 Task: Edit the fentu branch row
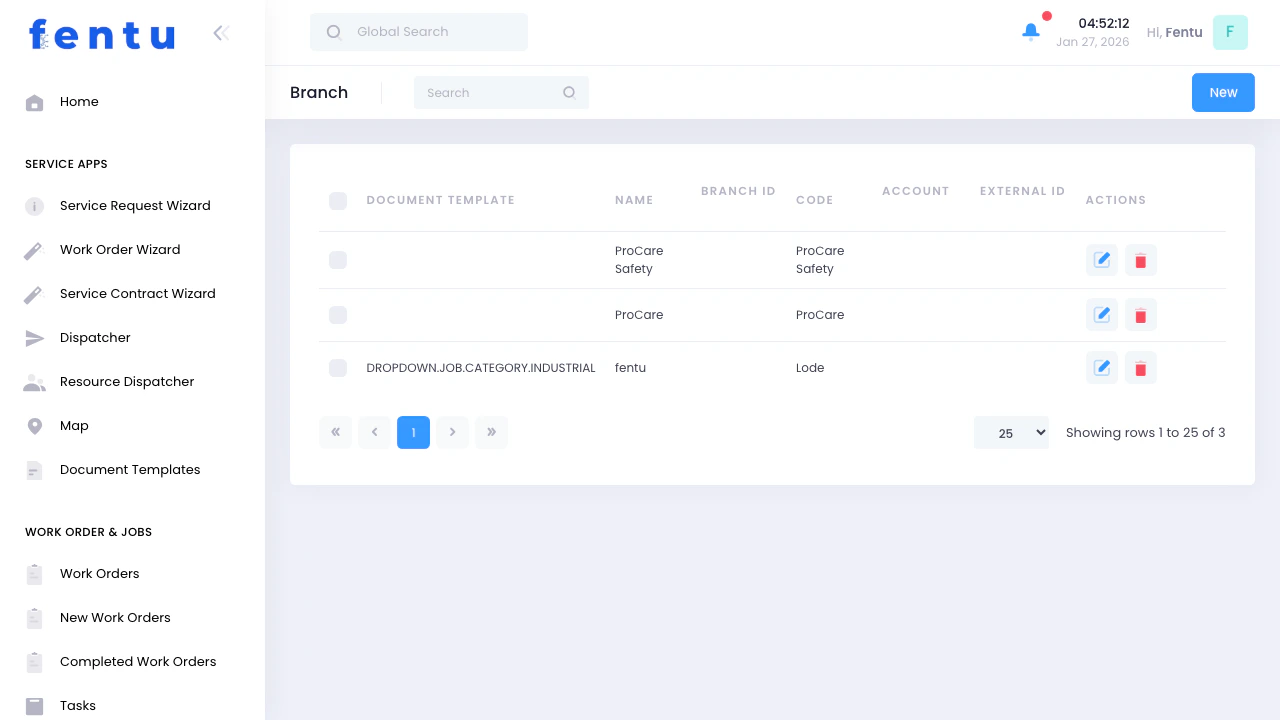click(x=1101, y=367)
